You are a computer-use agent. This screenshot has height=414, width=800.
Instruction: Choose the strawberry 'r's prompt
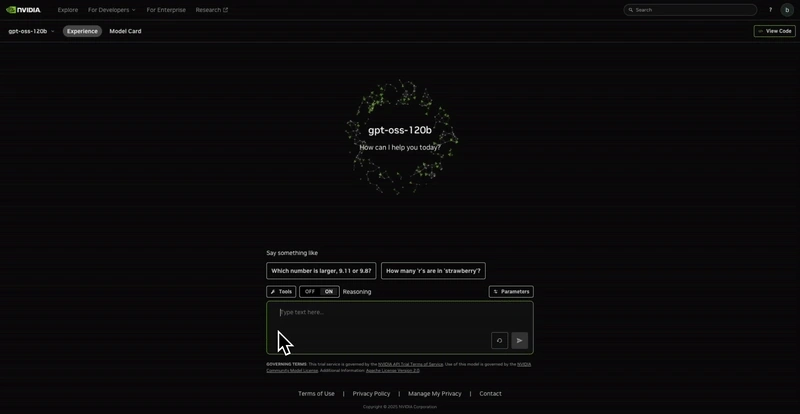[x=433, y=271]
